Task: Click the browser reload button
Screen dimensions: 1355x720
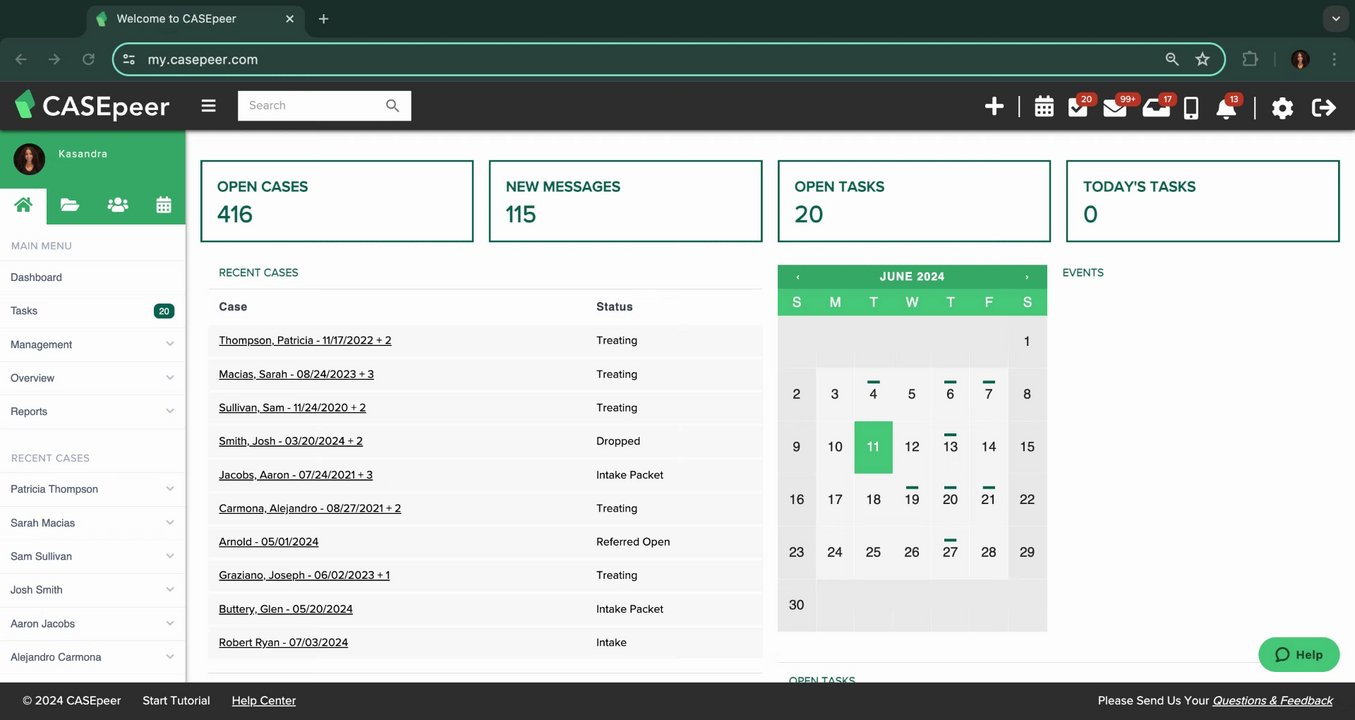Action: click(x=88, y=59)
